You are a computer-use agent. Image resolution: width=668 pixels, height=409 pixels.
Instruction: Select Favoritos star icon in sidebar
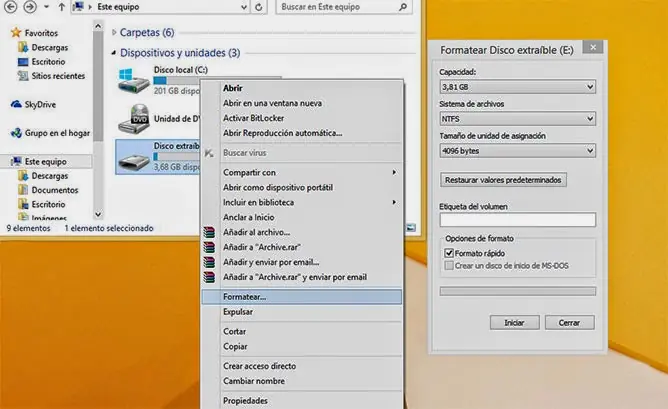point(16,32)
